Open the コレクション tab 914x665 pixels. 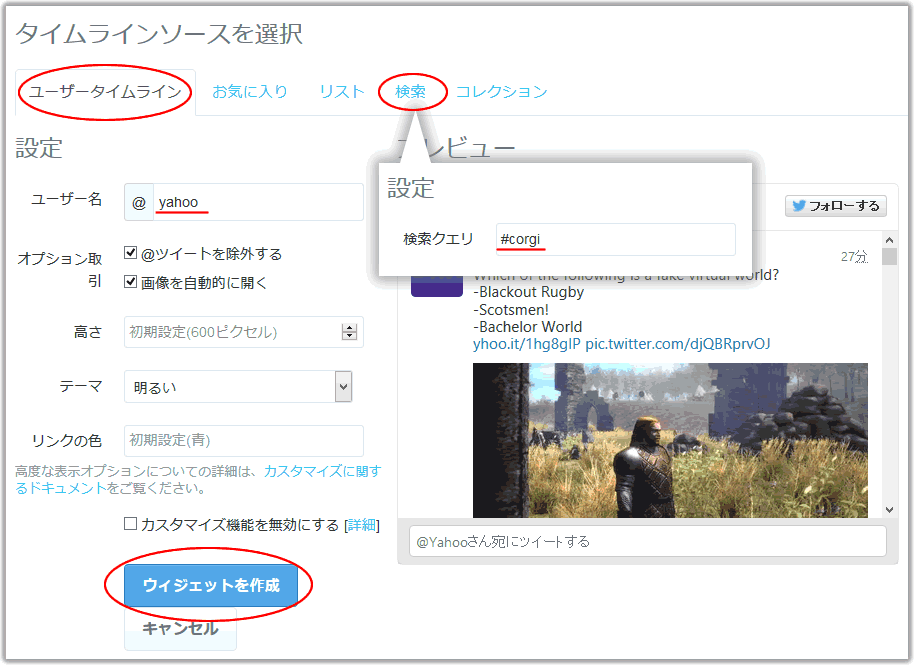point(501,92)
